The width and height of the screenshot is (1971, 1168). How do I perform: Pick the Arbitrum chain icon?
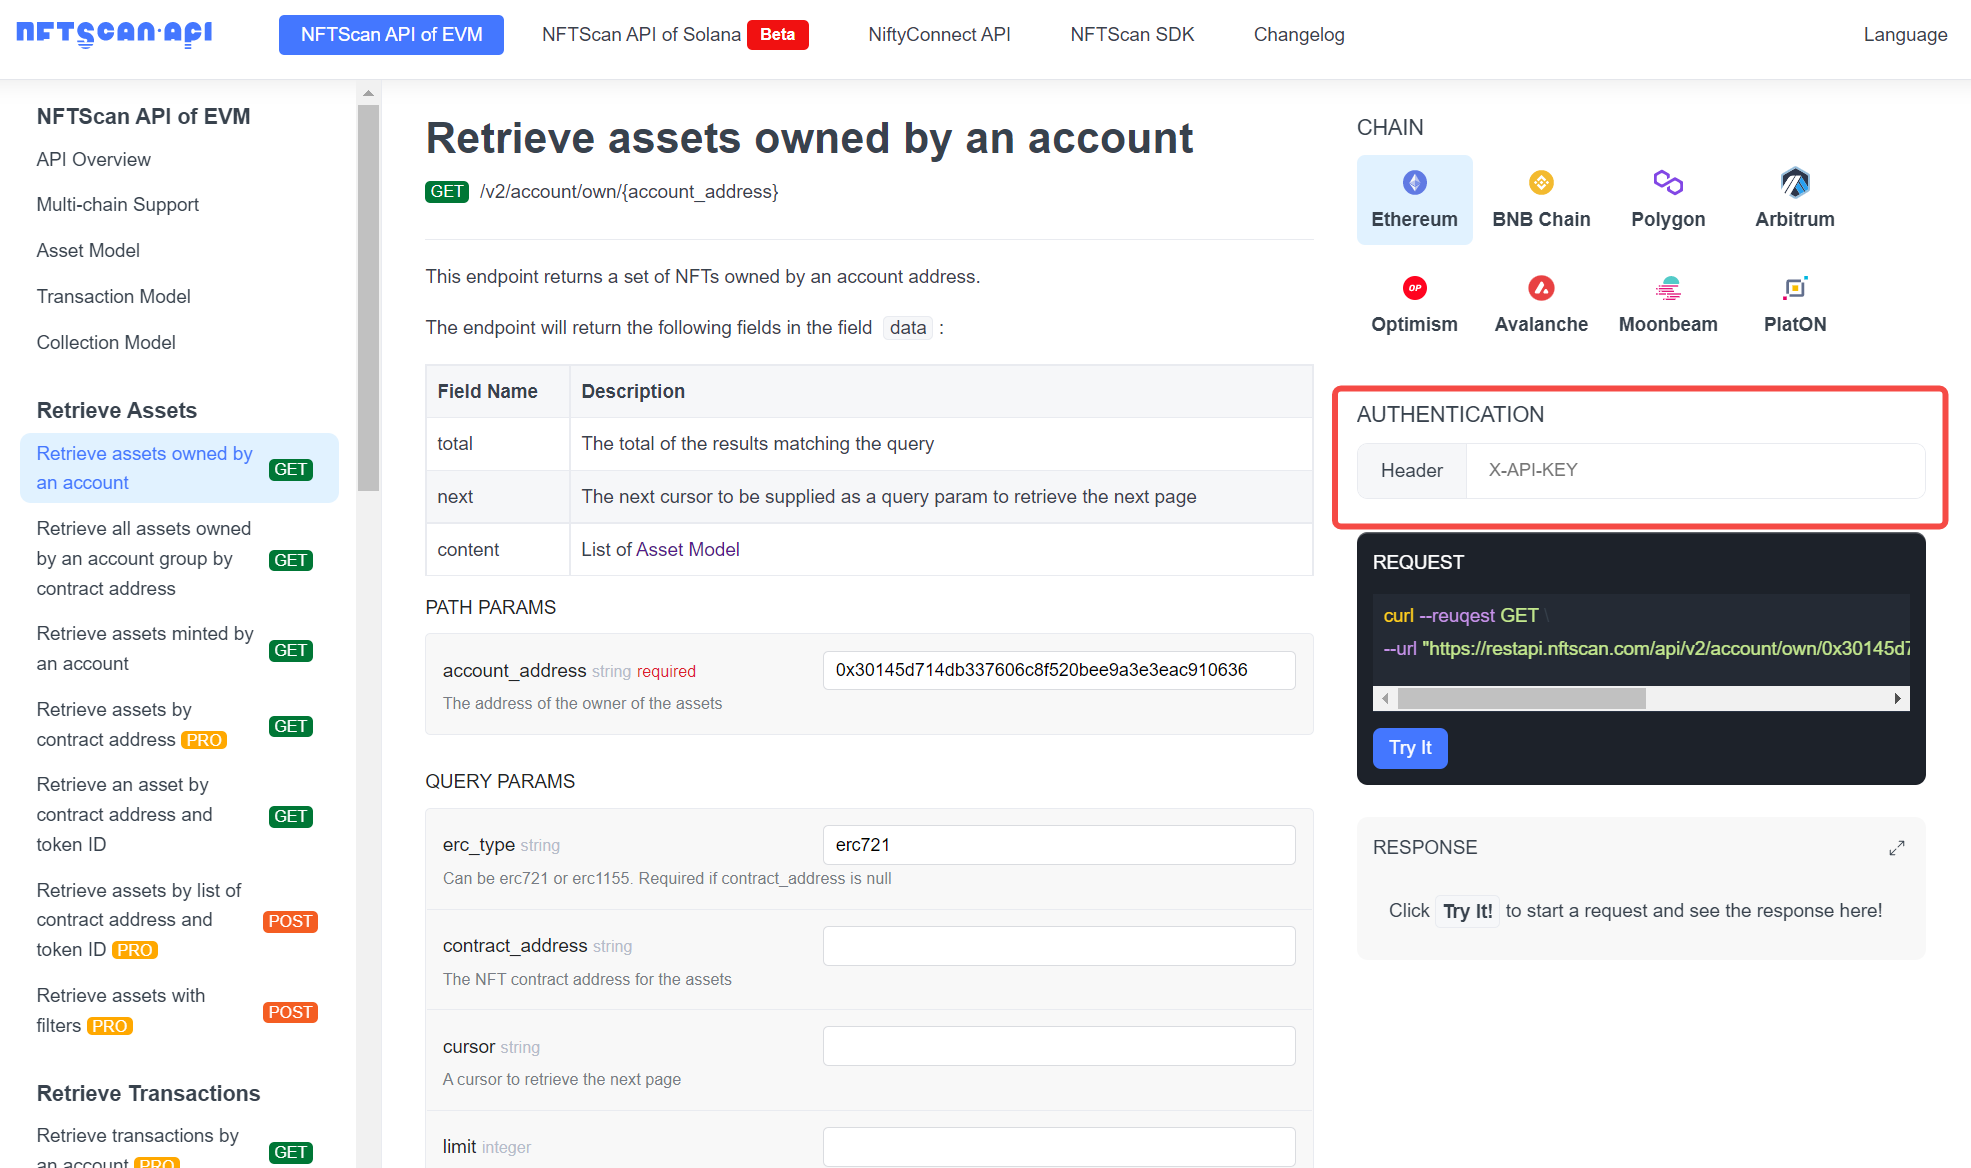tap(1795, 183)
